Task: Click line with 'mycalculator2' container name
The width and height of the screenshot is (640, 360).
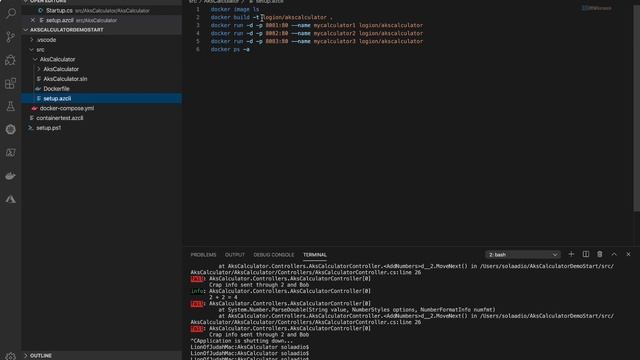Action: coord(317,33)
